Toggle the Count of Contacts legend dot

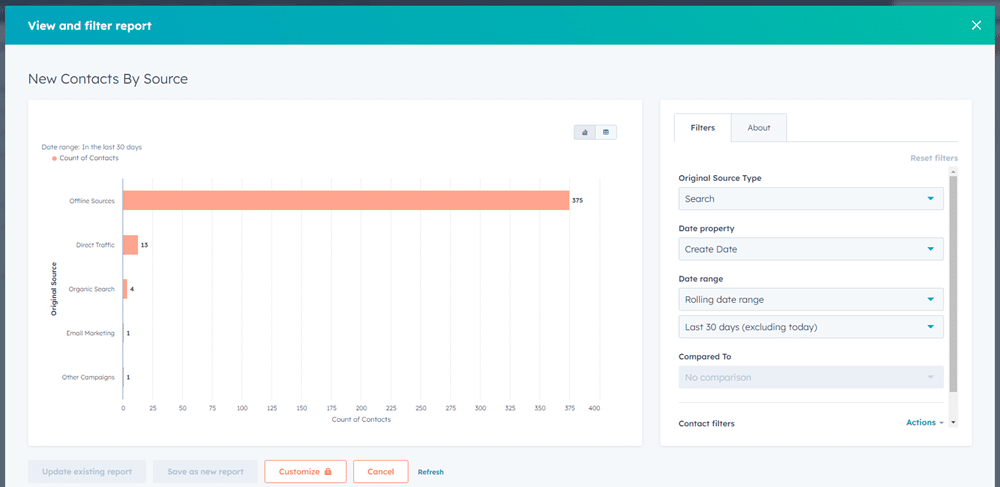click(54, 158)
